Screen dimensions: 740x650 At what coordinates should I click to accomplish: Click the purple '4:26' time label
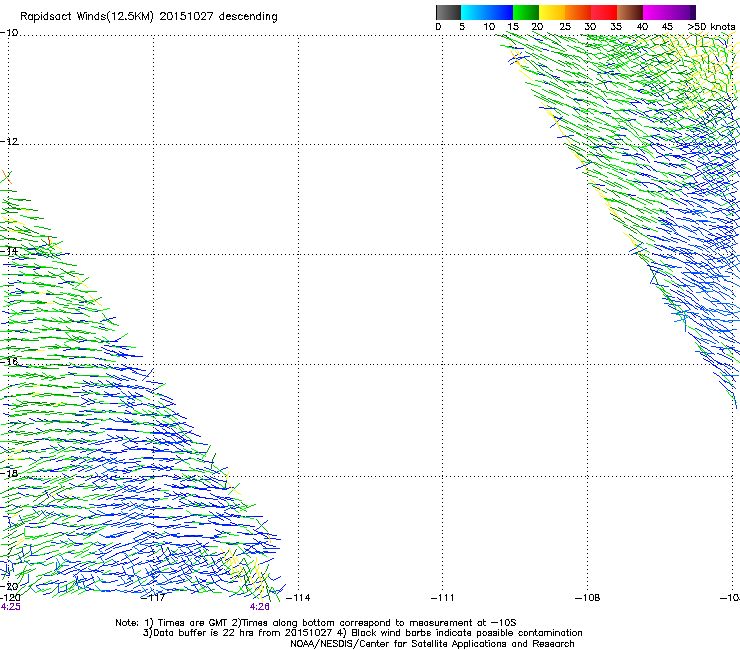(260, 607)
